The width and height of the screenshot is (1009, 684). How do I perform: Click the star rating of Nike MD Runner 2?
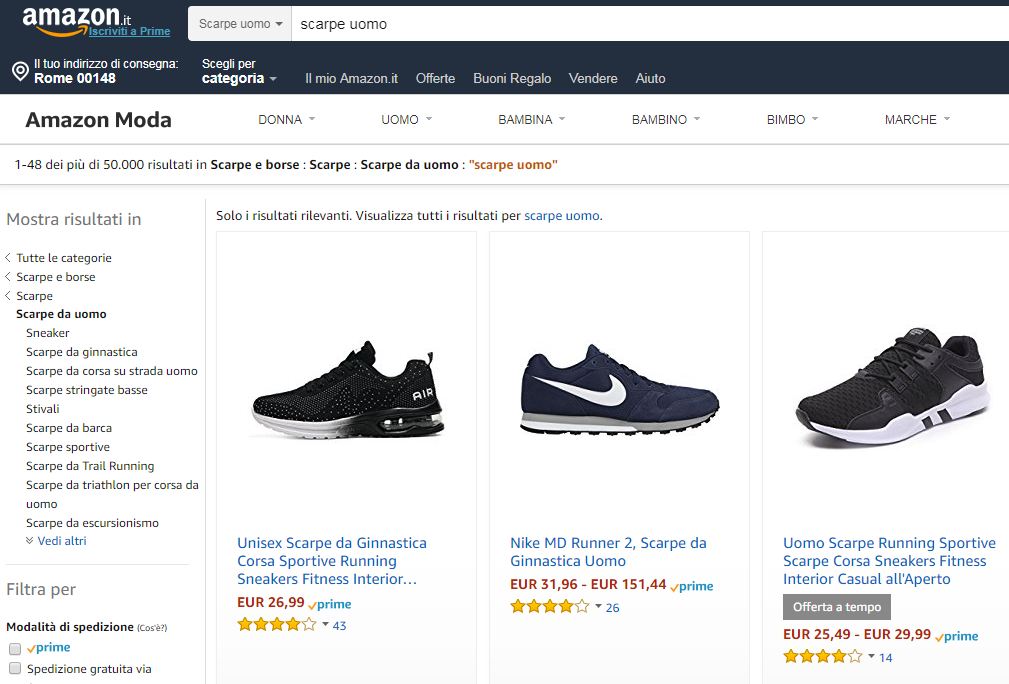click(x=549, y=606)
